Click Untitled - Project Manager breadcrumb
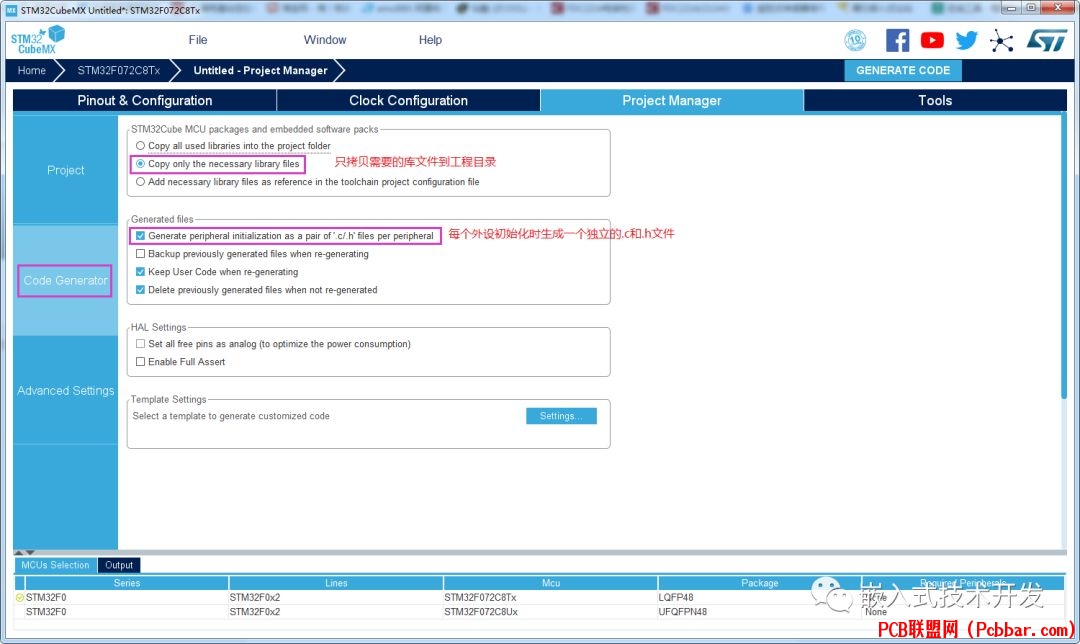 (260, 70)
